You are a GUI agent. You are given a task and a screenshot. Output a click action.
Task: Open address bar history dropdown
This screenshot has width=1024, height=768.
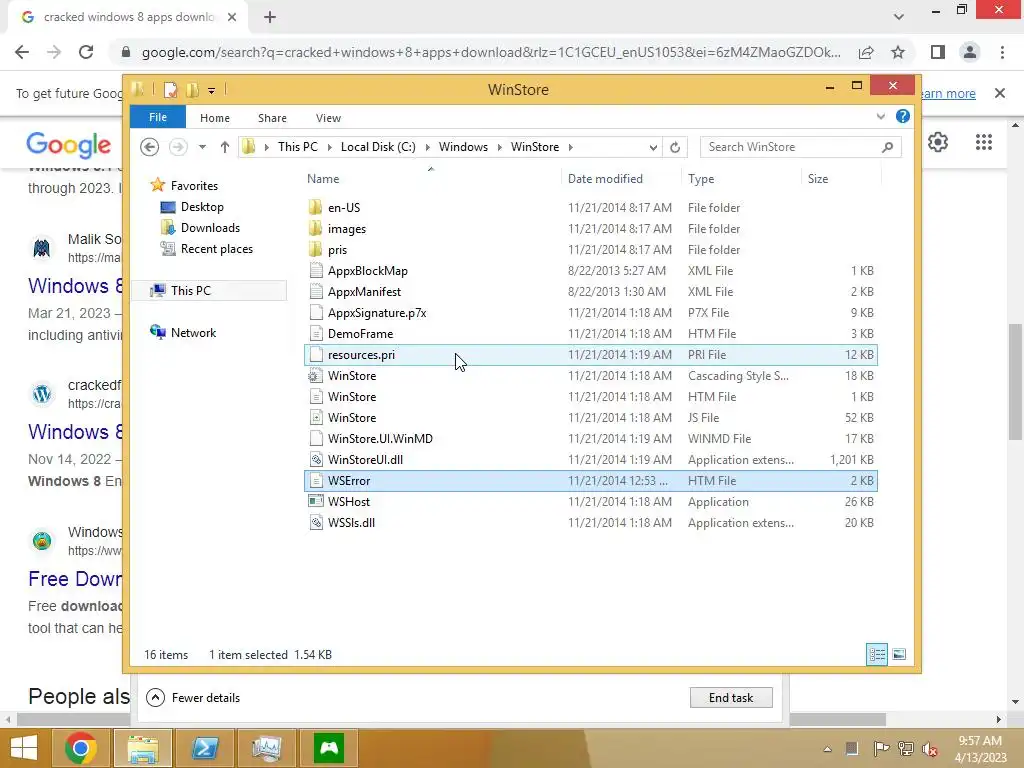coord(652,148)
